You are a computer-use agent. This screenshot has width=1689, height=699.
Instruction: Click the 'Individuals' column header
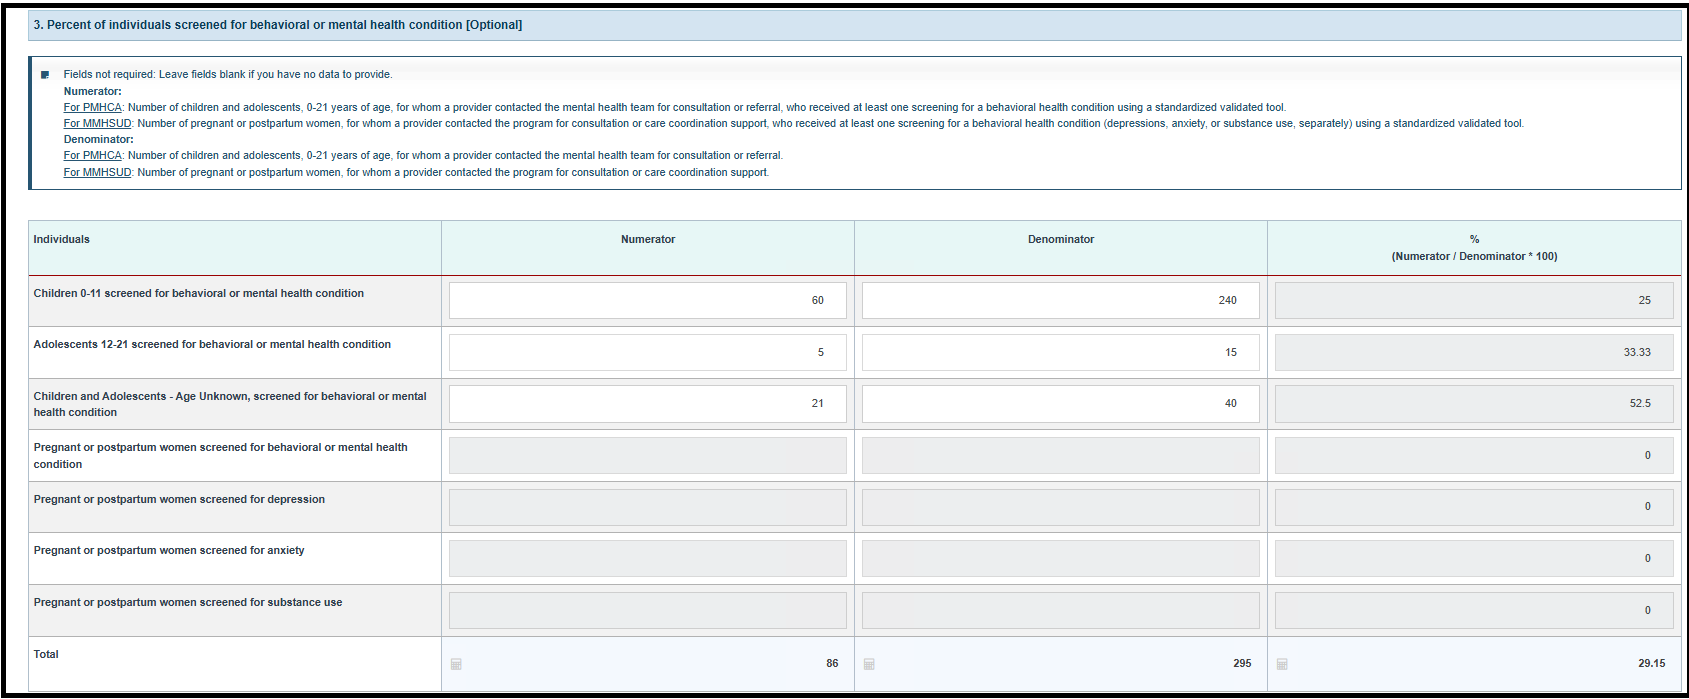62,239
